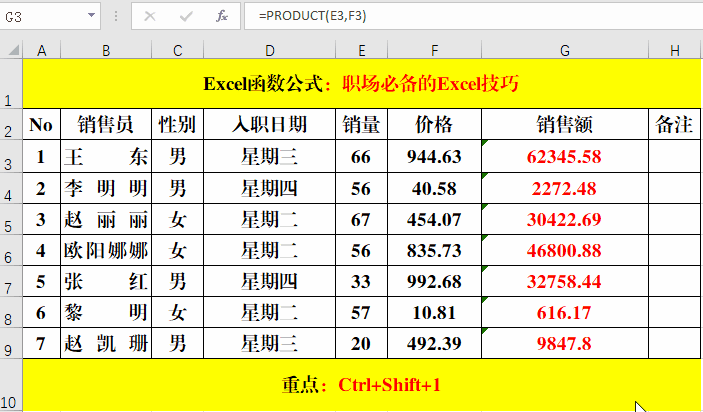Click quantity cell 33

tap(361, 281)
